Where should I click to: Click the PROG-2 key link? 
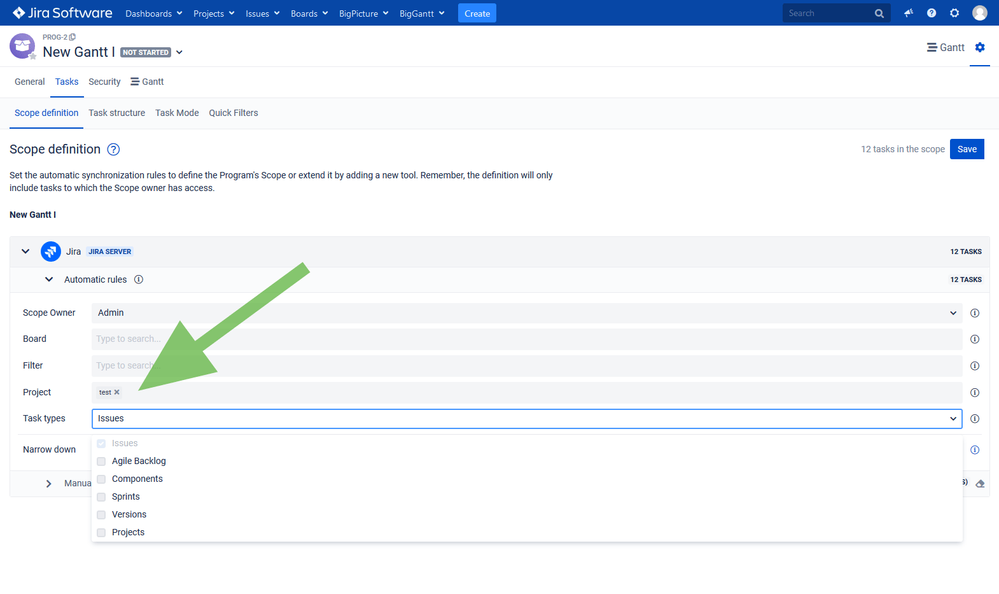point(55,37)
